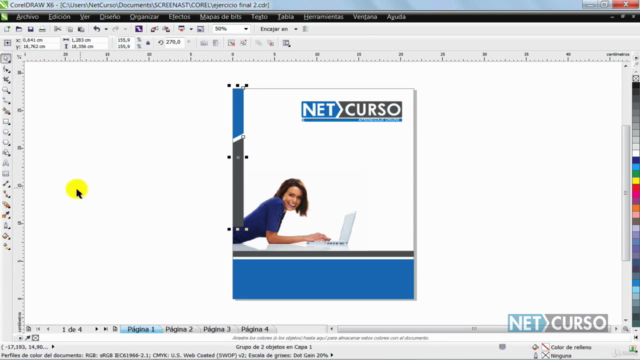This screenshot has width=640, height=360.
Task: Expand color profile info arrow in status bar
Action: pos(332,356)
